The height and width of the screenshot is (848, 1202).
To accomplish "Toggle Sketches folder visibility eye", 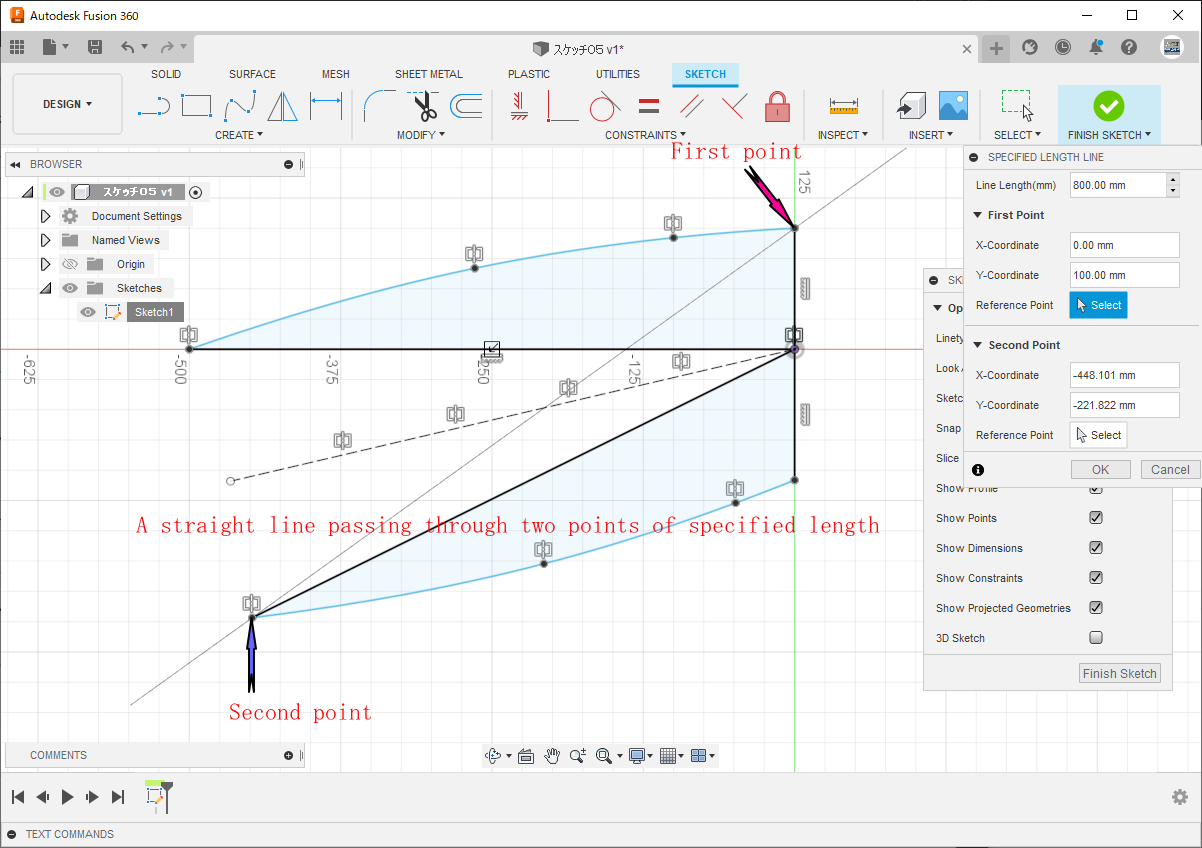I will pos(69,288).
